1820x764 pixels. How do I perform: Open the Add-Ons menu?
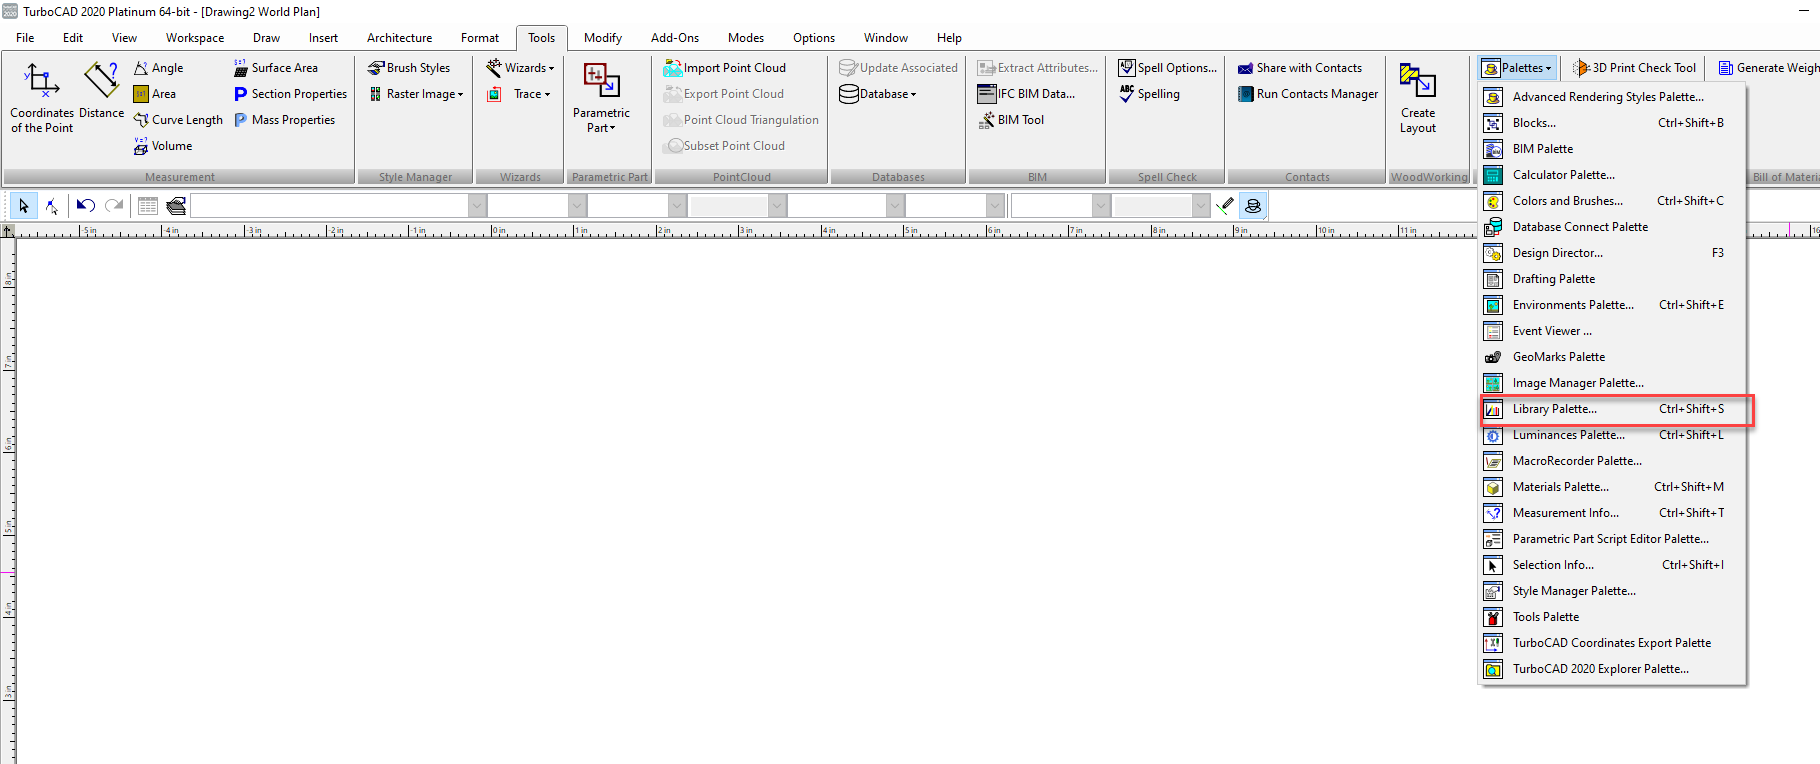[x=675, y=38]
